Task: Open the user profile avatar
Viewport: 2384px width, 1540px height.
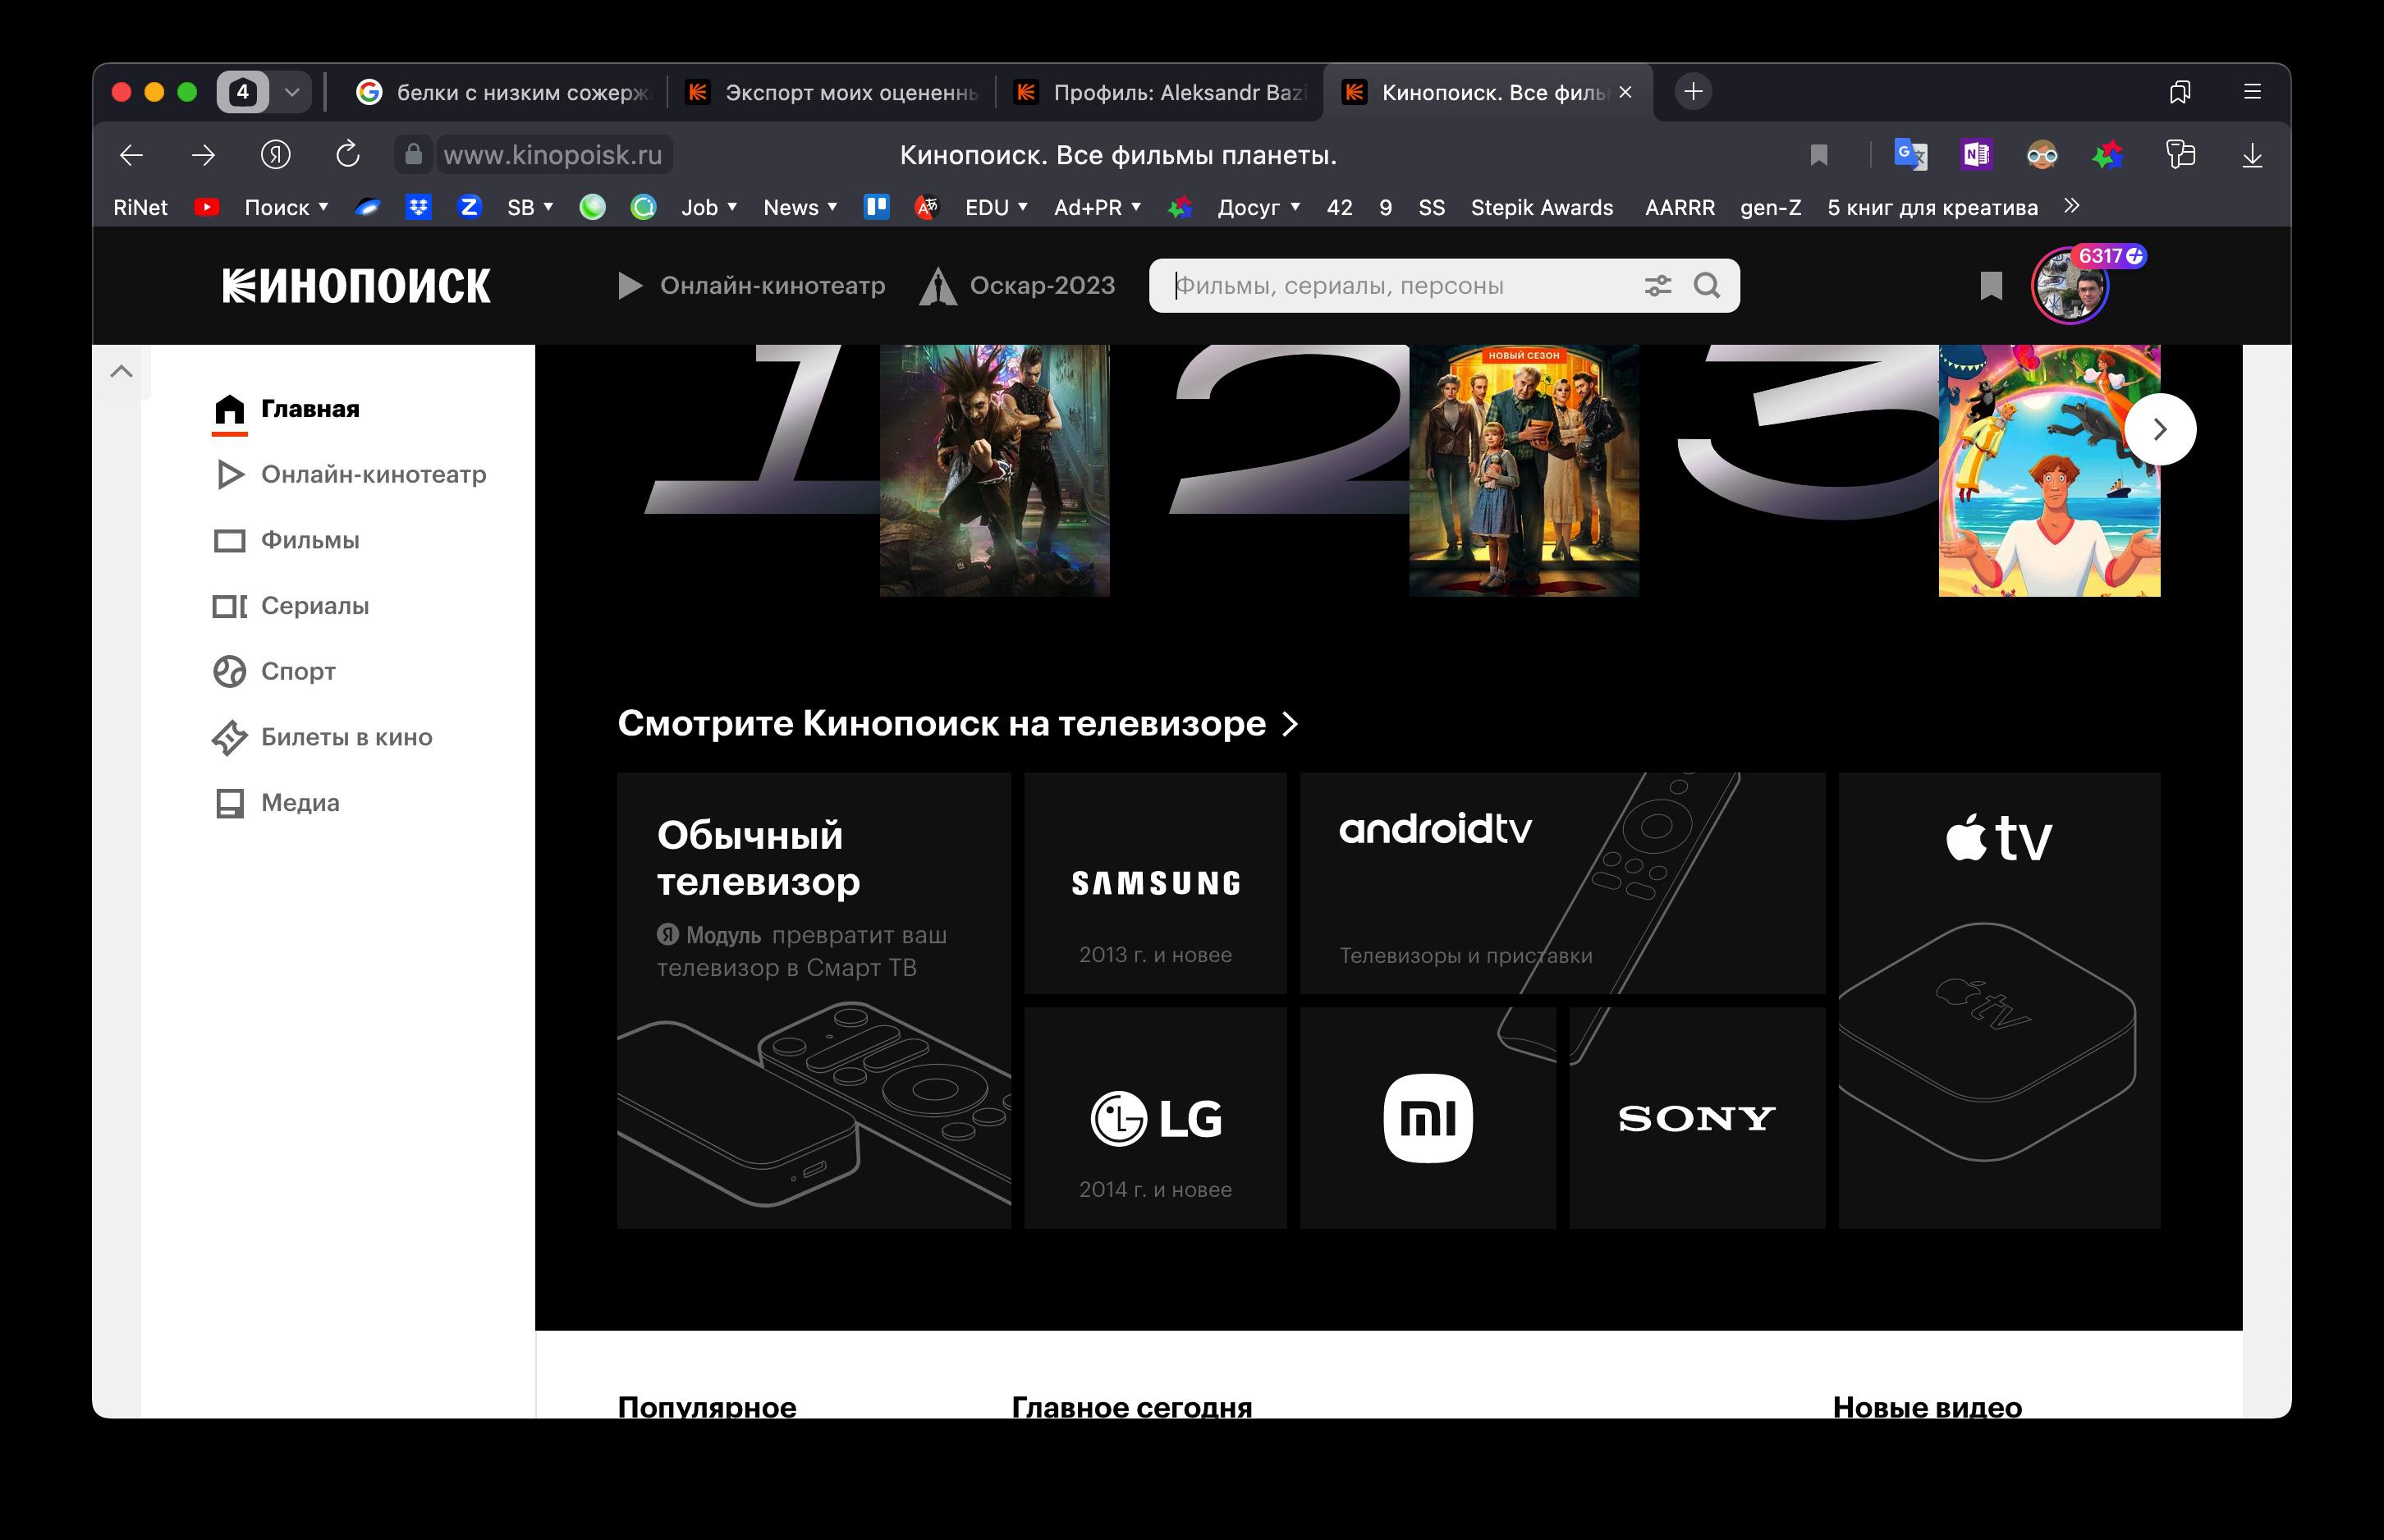Action: (2070, 286)
